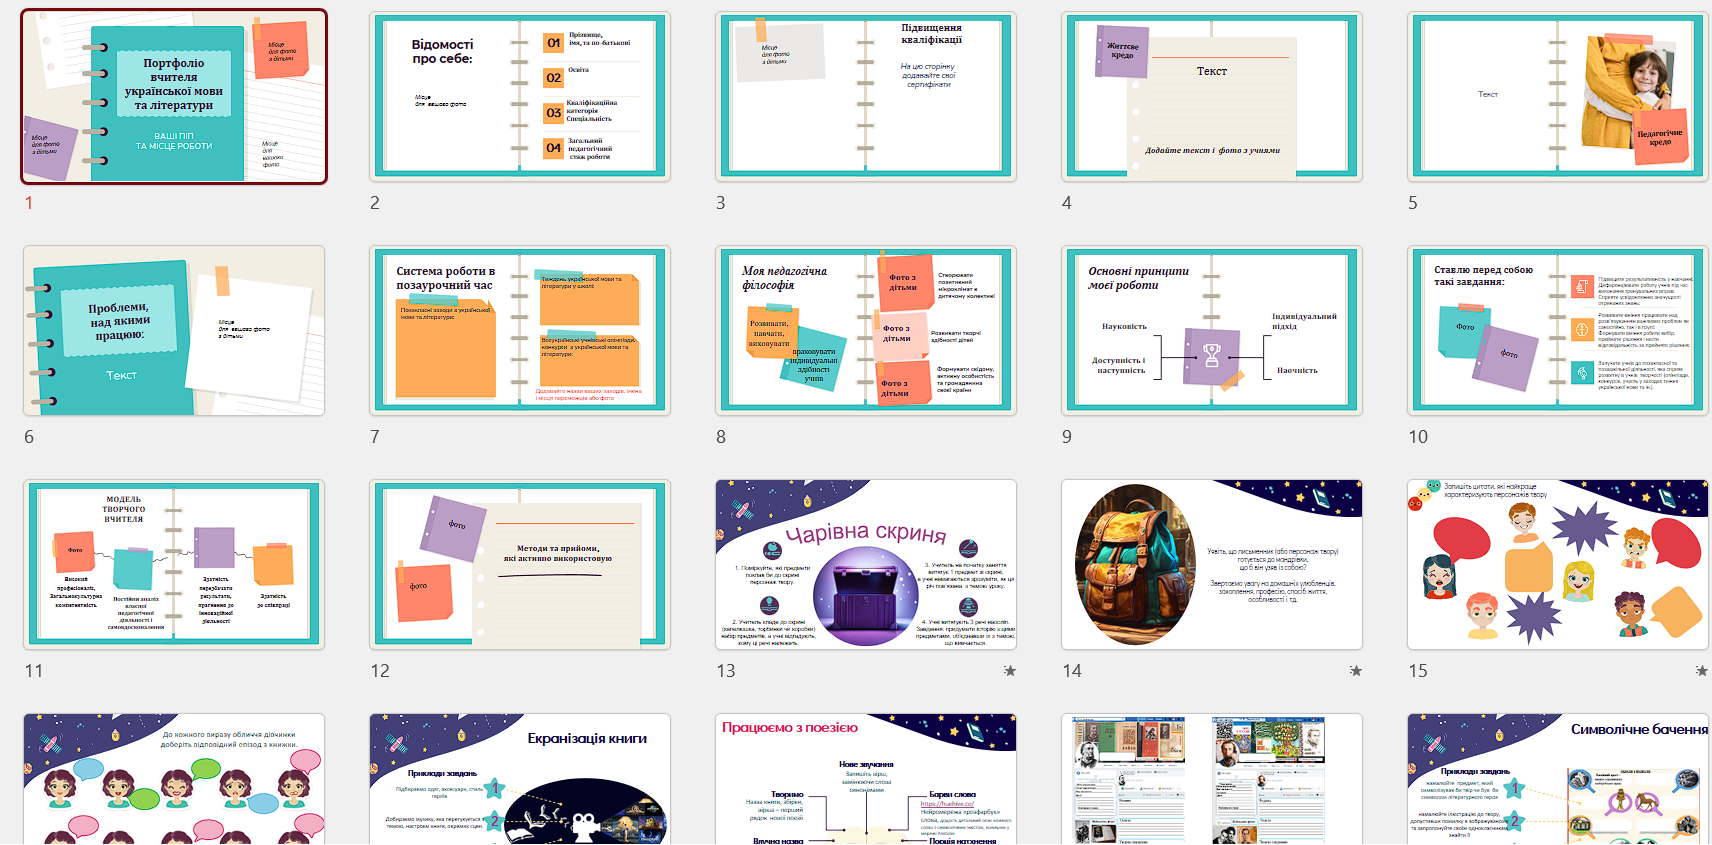Click slide number label '2'
The image size is (1712, 845).
pos(375,203)
